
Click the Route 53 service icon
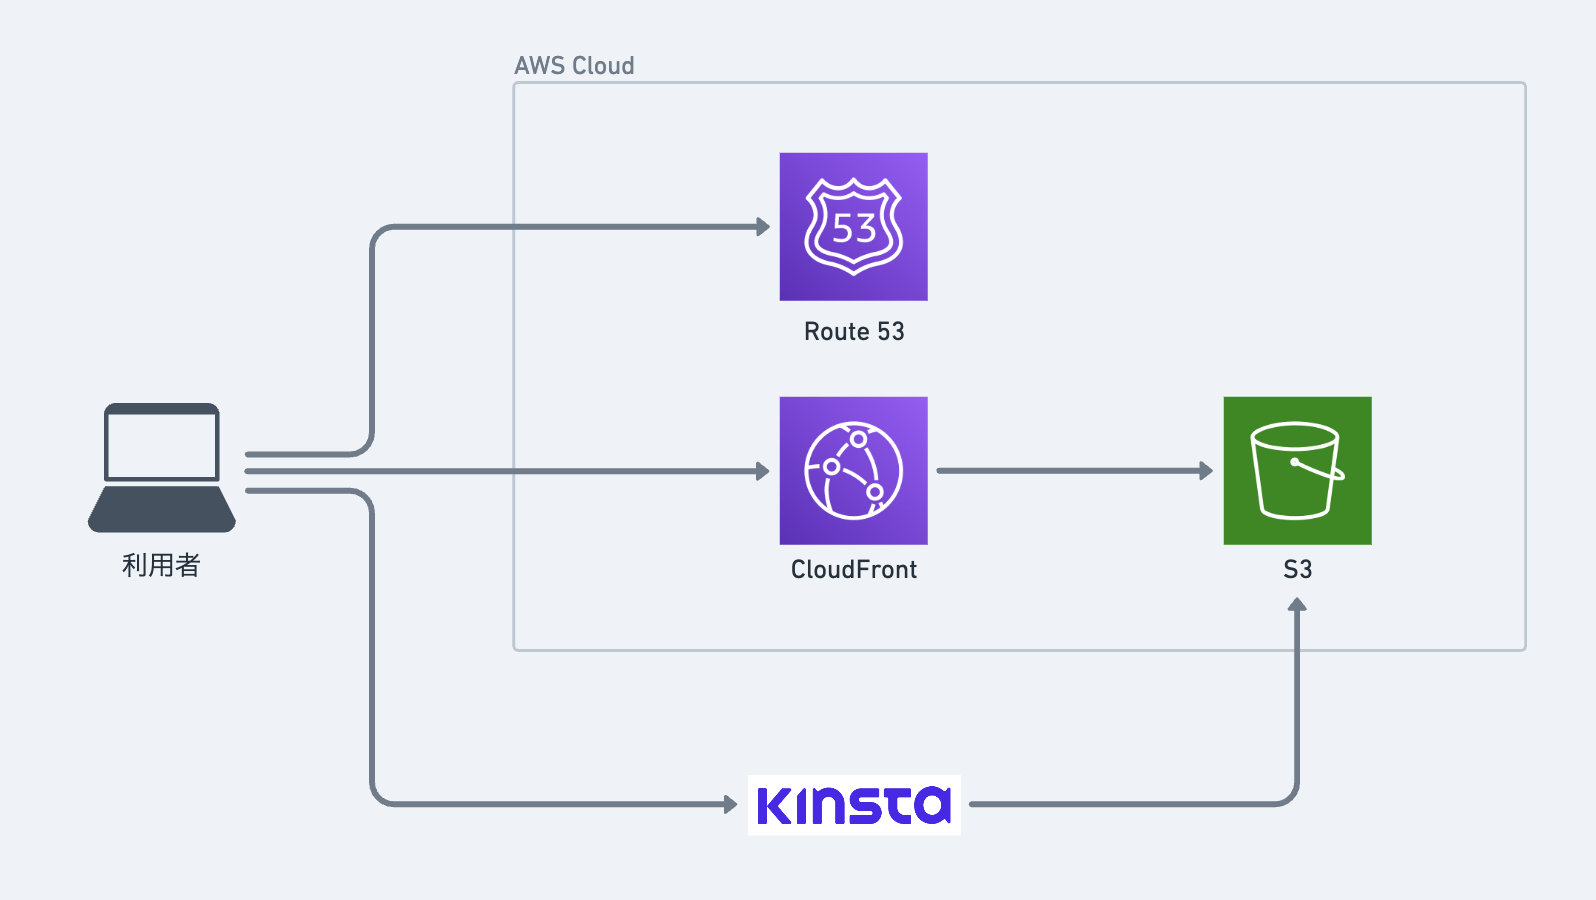tap(853, 226)
